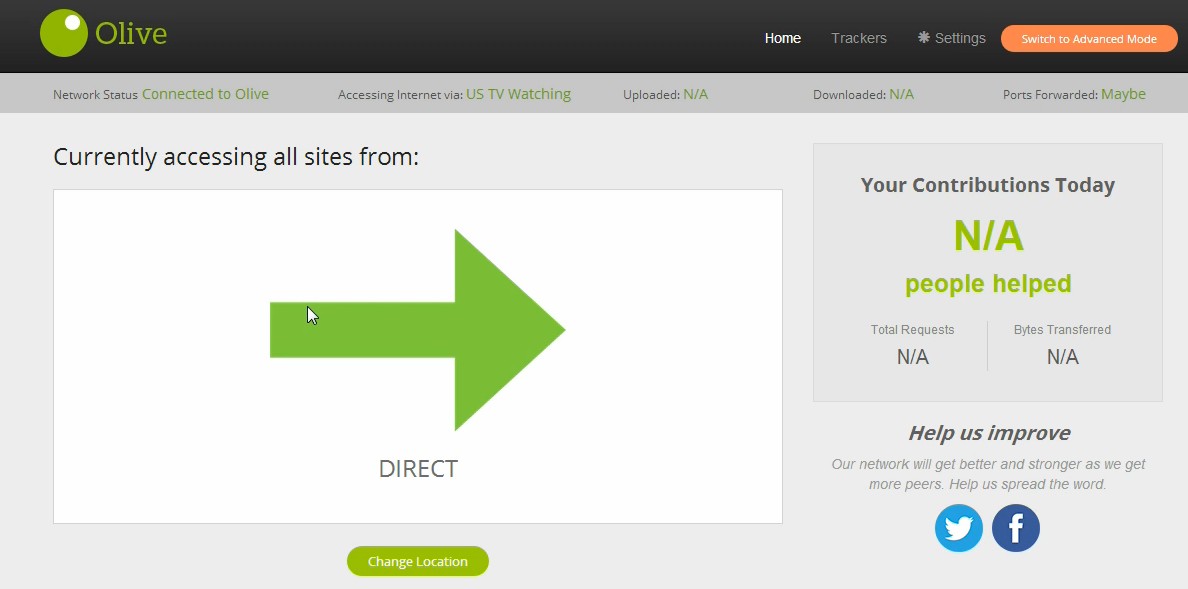Open the Trackers page

coord(858,38)
